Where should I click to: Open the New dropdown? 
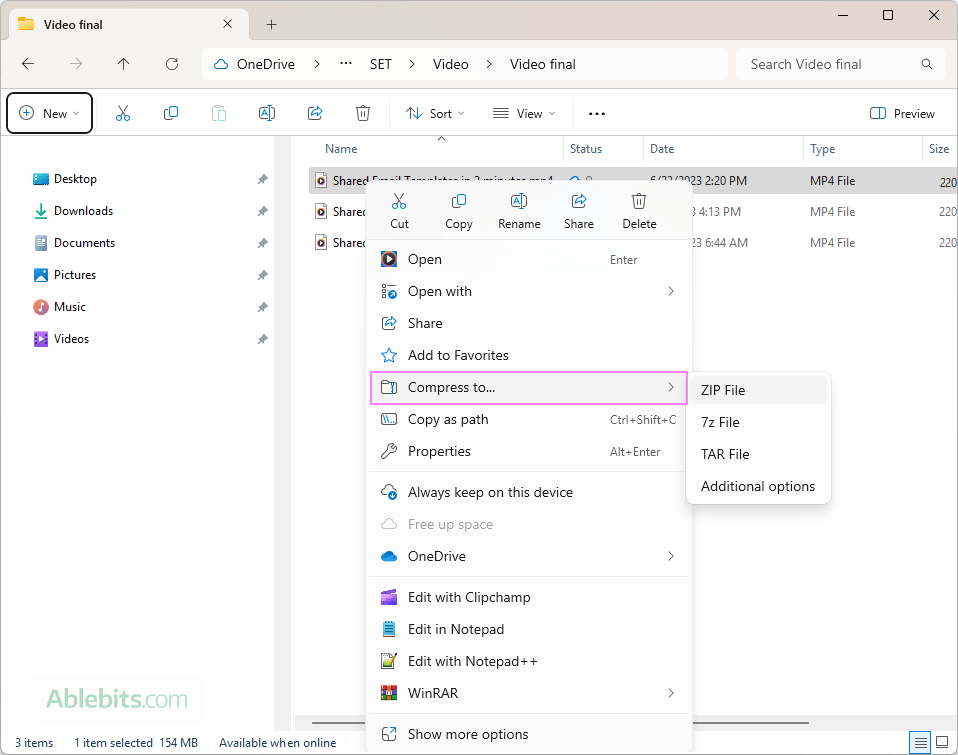click(49, 113)
